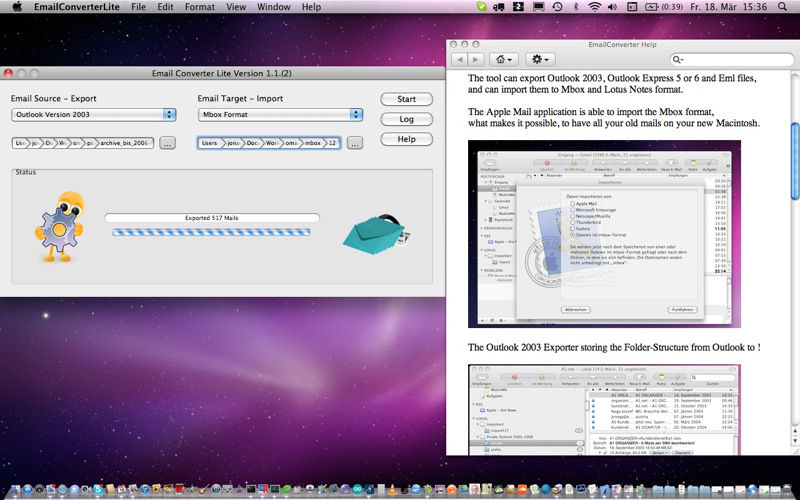Open Finder in the dock
This screenshot has width=800, height=500.
[16, 490]
